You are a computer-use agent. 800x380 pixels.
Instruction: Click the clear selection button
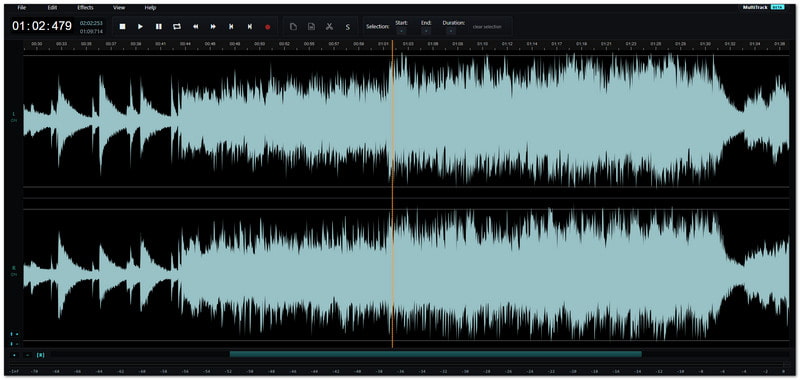[487, 27]
